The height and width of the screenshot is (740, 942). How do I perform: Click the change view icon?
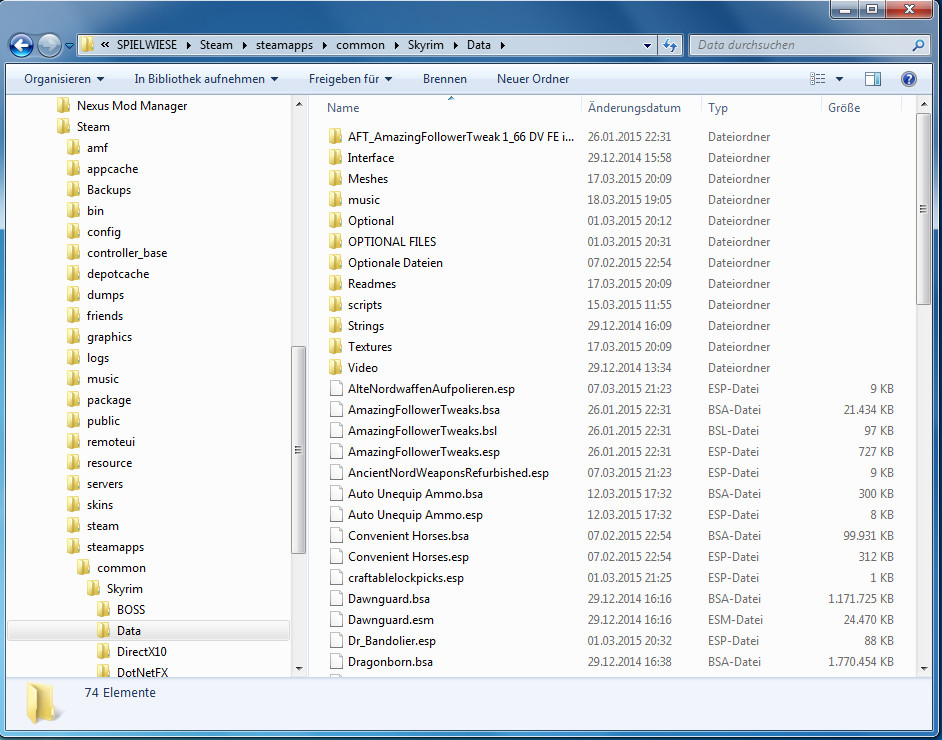pyautogui.click(x=818, y=79)
